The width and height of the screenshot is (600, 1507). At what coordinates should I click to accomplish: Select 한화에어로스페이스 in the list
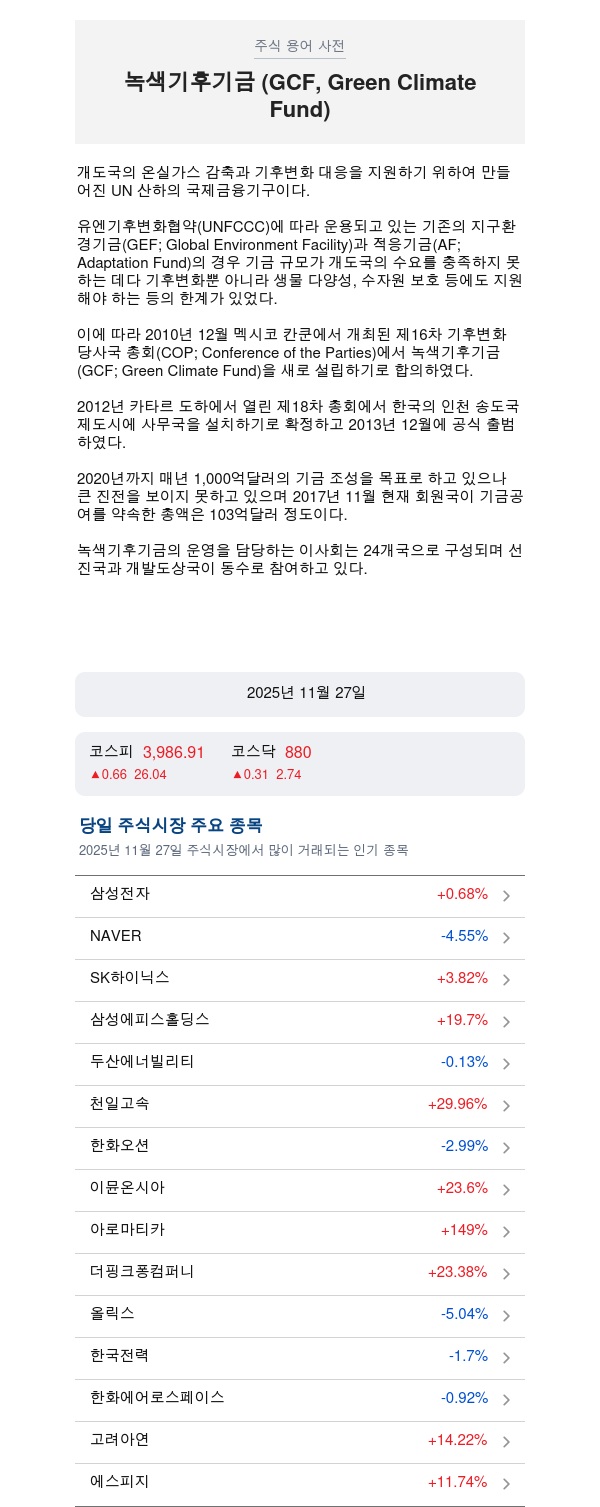click(157, 1398)
